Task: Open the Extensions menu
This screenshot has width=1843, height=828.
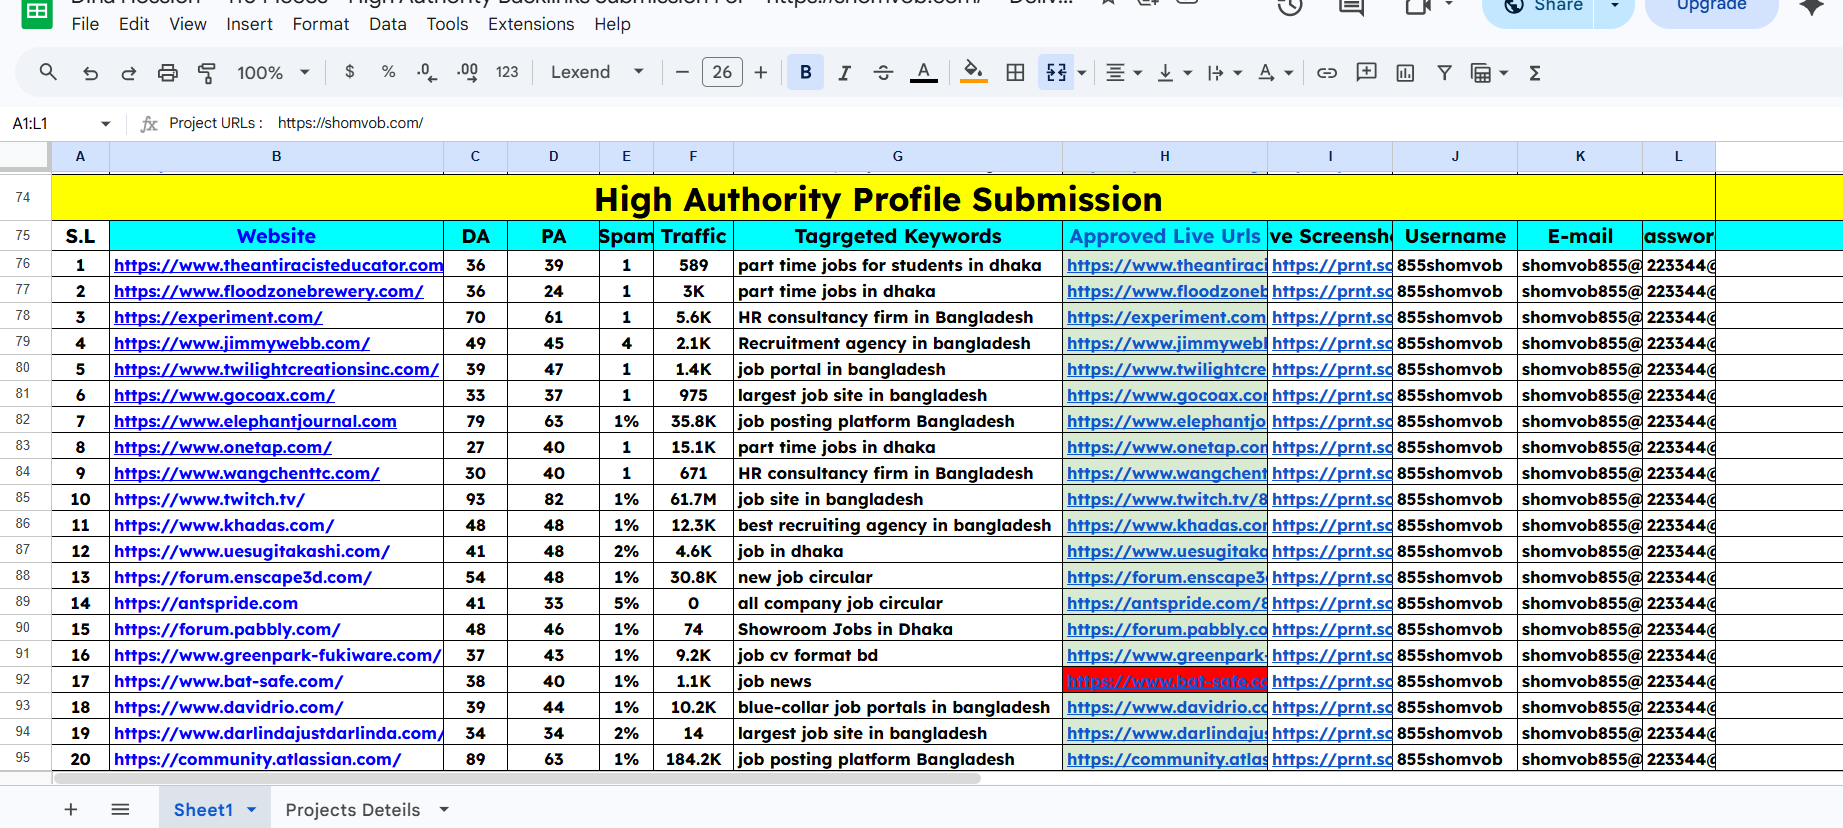Action: 531,24
